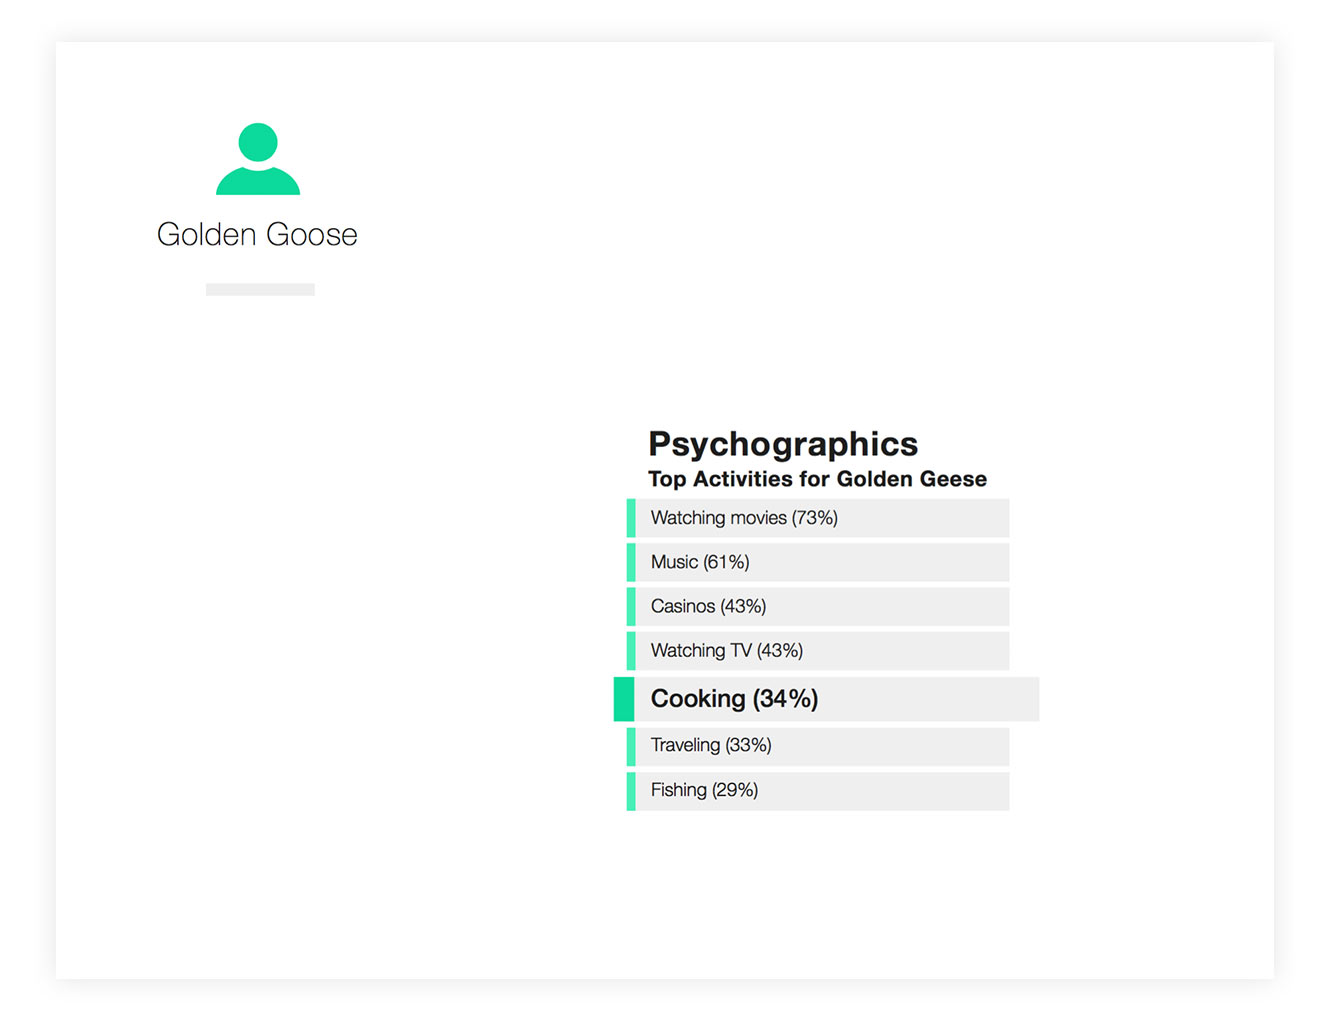Click the green user avatar icon

[258, 159]
